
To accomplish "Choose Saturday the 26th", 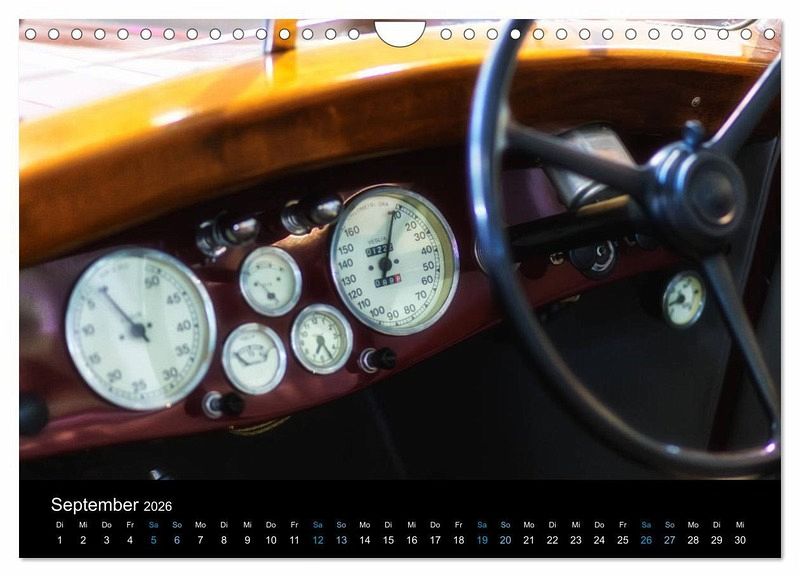I will (x=646, y=541).
